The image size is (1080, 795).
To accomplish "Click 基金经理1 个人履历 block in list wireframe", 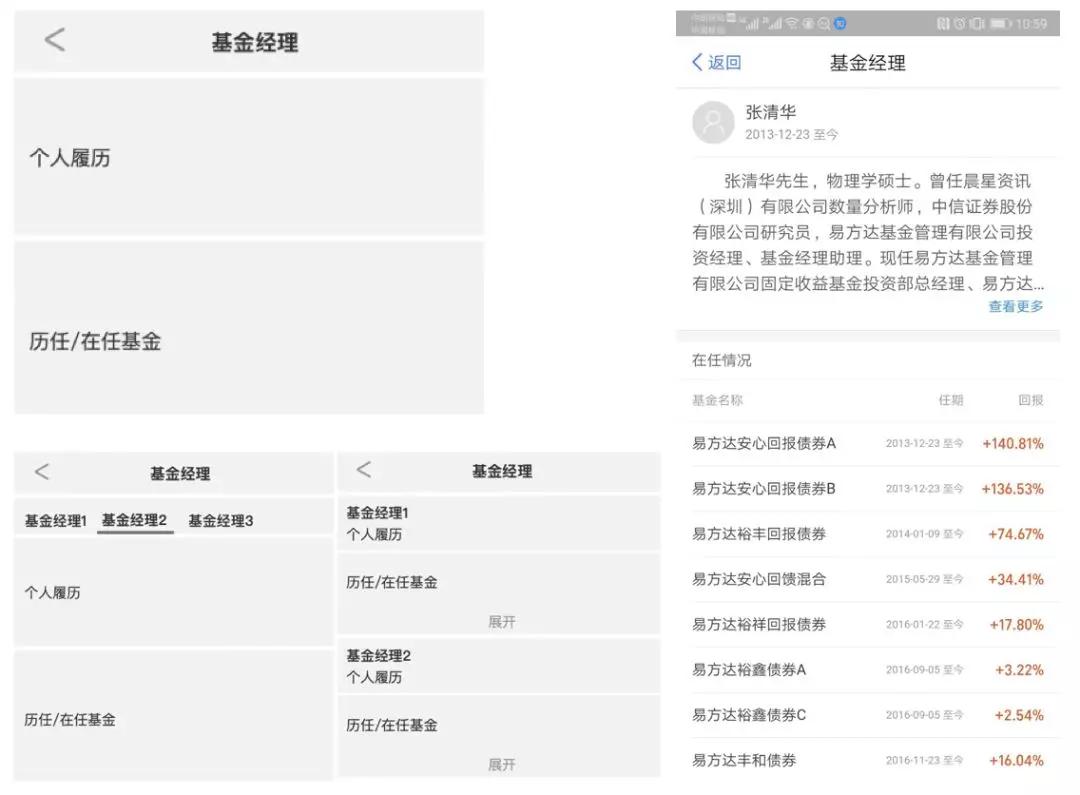I will click(499, 523).
